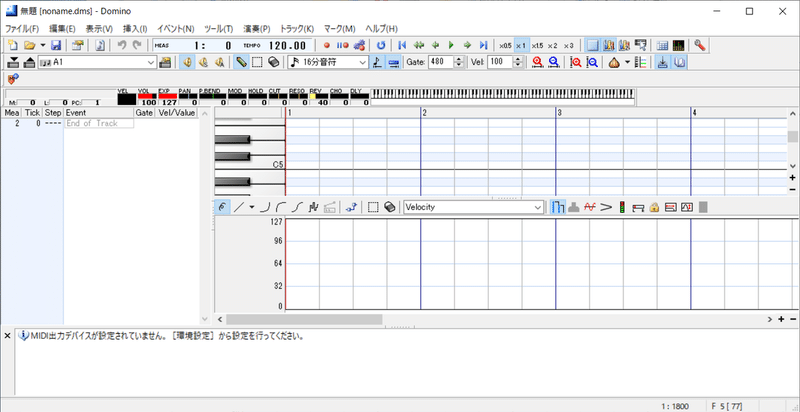Select the eraser tool in the graph toolbar
Screen dimensions: 800x412
click(x=389, y=207)
